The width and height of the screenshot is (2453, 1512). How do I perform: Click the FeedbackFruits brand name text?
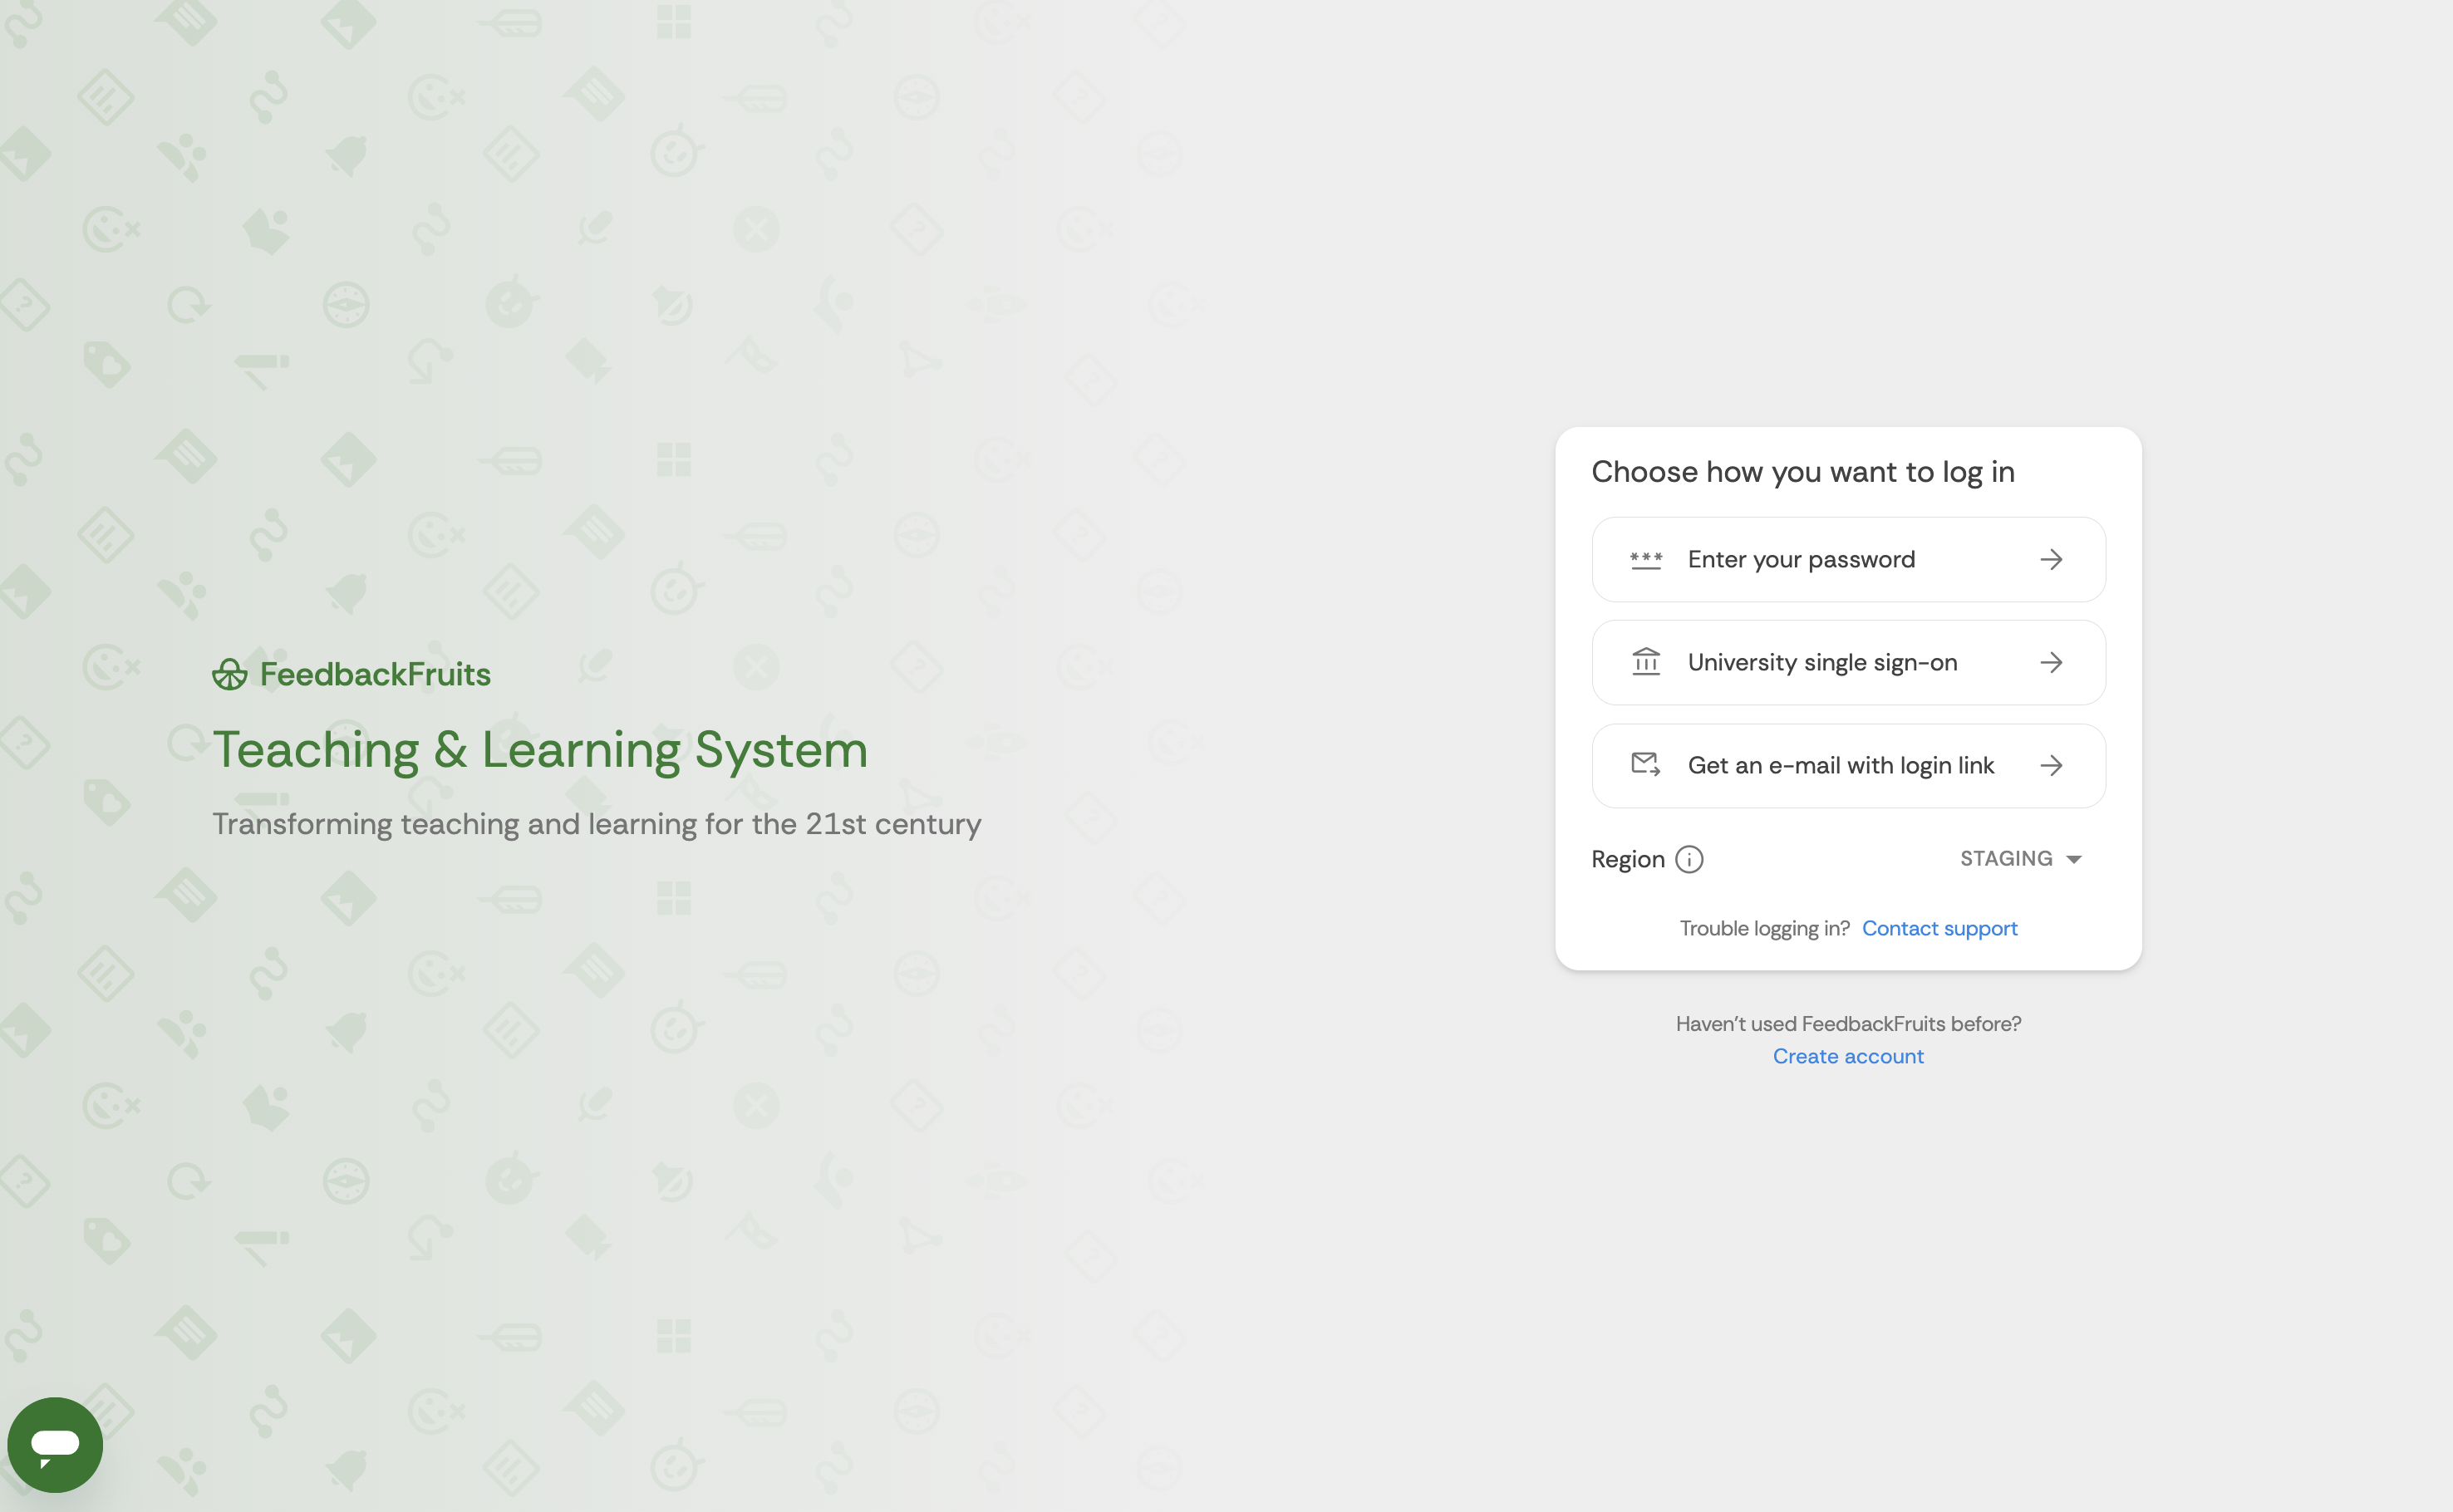point(375,674)
